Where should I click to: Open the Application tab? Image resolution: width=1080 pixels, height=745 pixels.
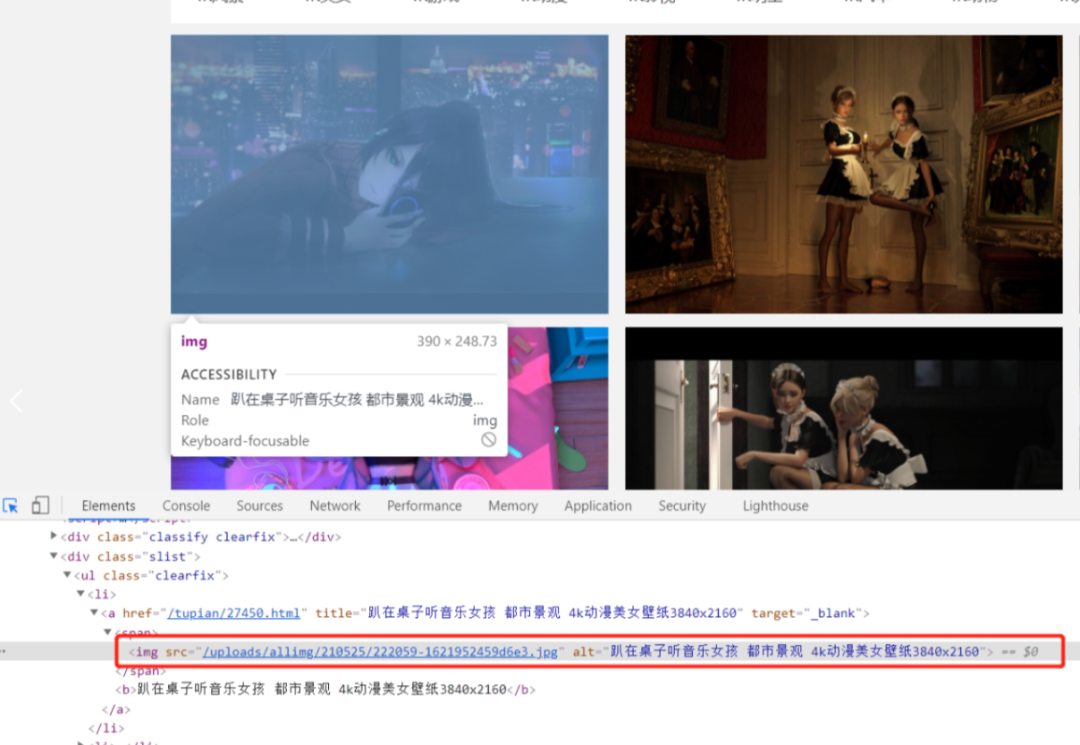point(598,505)
